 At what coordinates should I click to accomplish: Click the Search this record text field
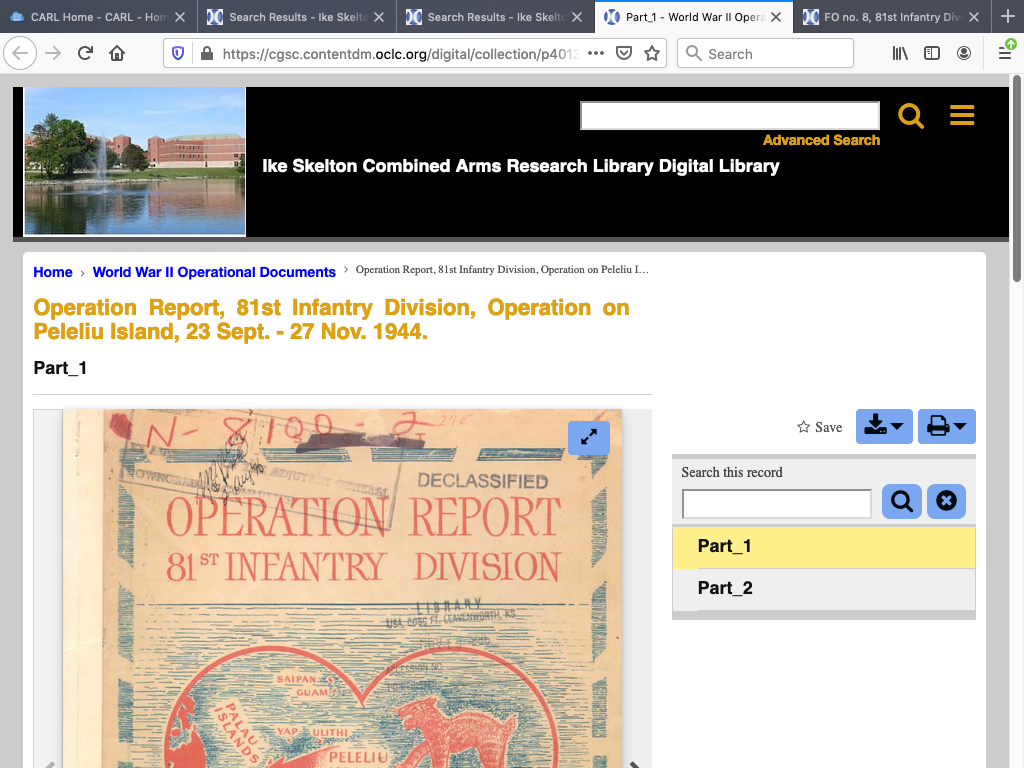pyautogui.click(x=776, y=503)
